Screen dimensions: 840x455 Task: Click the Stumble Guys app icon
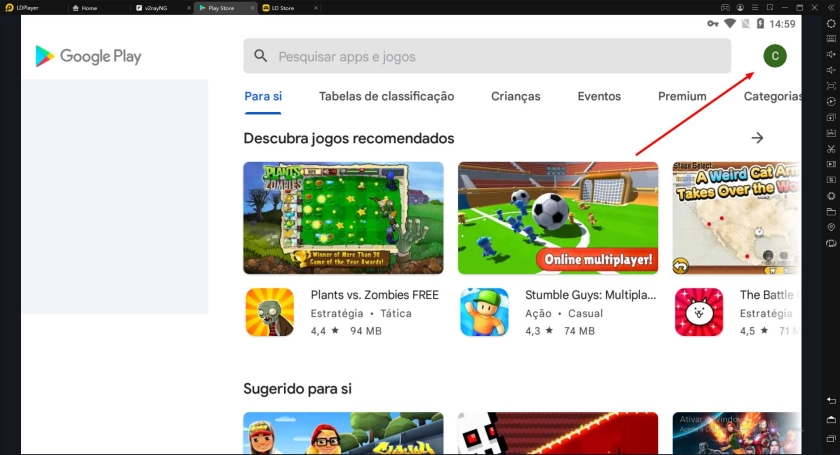pos(484,312)
